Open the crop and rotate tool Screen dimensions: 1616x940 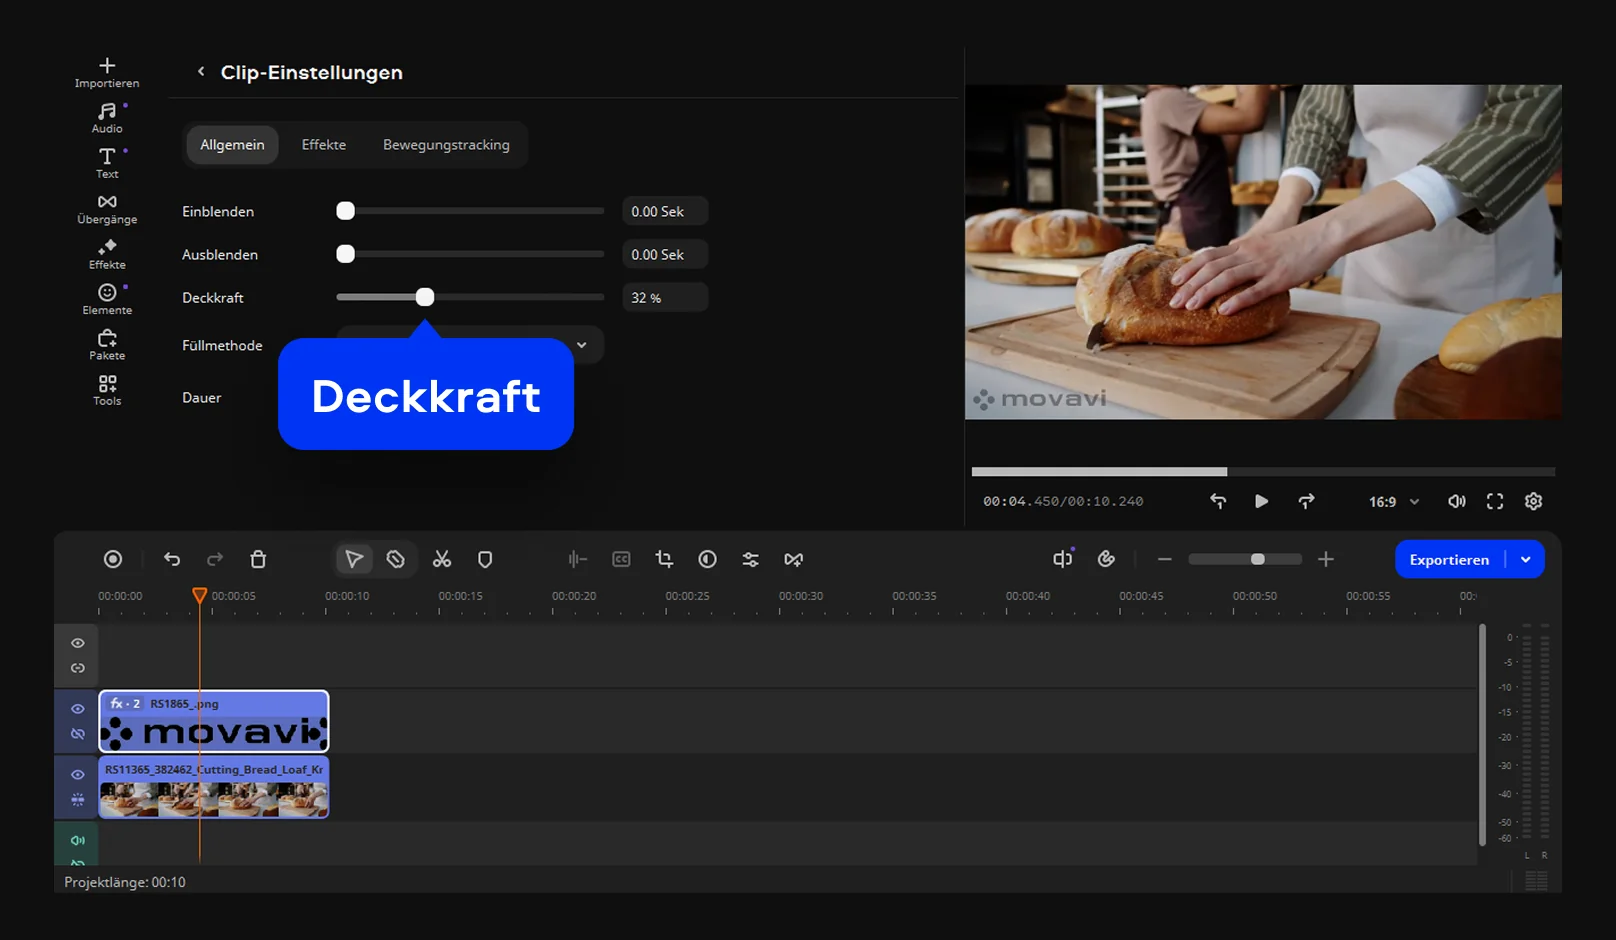coord(664,559)
